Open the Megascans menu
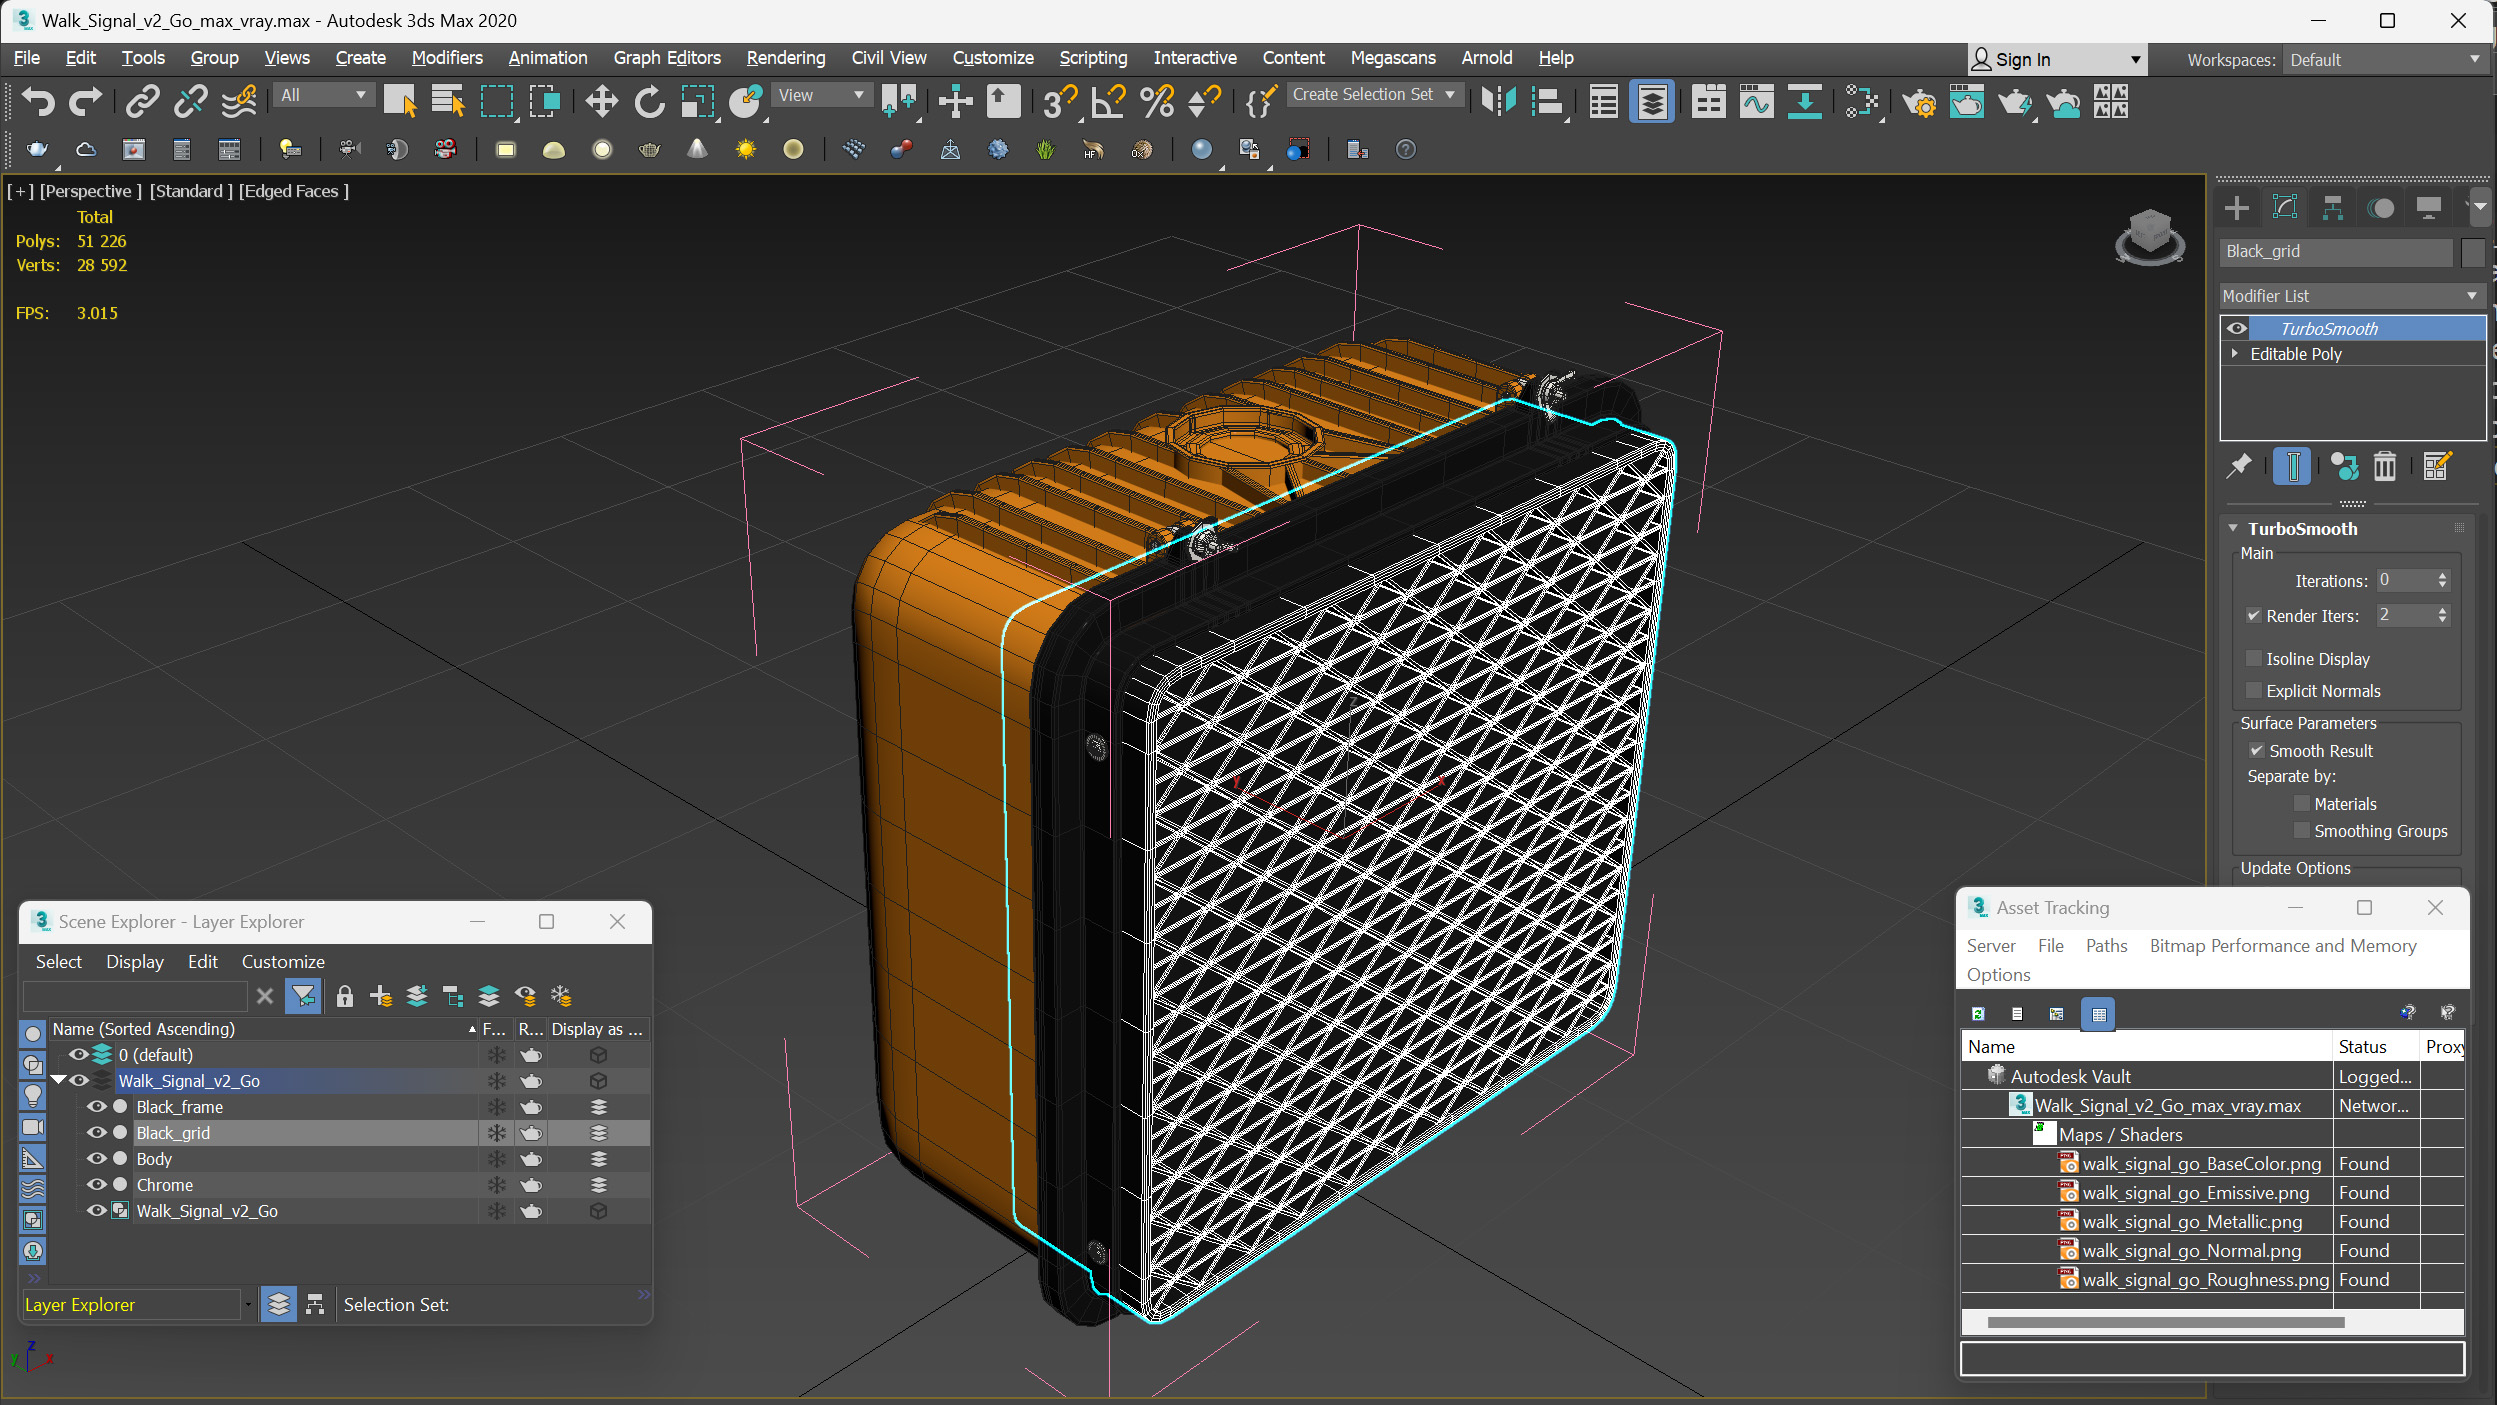 pos(1392,58)
